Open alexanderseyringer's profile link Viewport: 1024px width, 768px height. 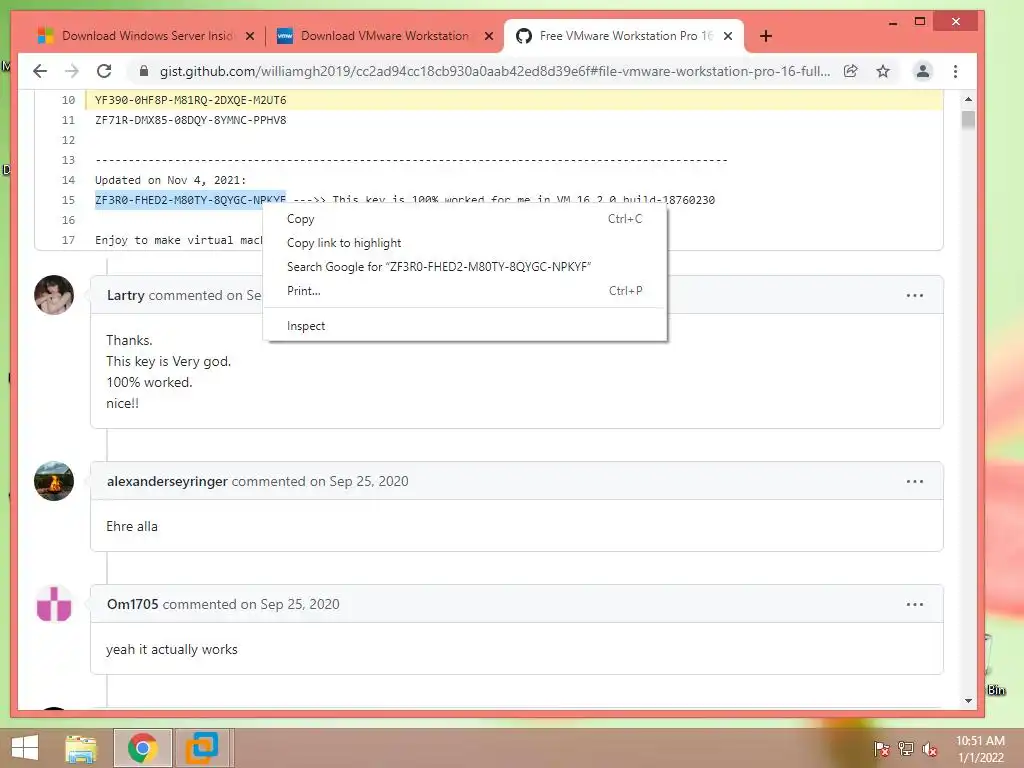(167, 481)
